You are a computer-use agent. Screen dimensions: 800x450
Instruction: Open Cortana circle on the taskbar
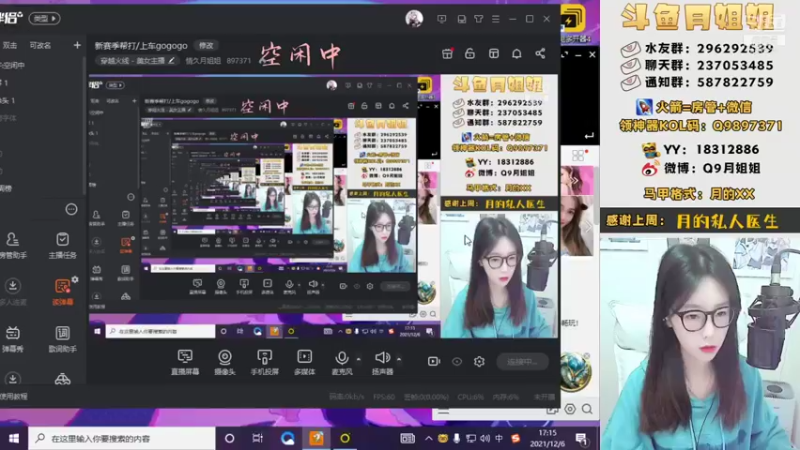230,438
